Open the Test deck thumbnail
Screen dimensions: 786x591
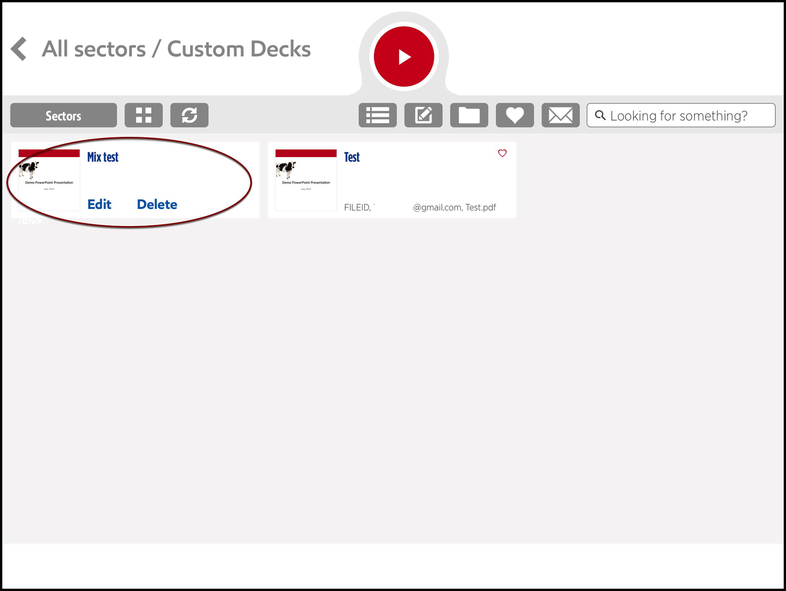(306, 180)
